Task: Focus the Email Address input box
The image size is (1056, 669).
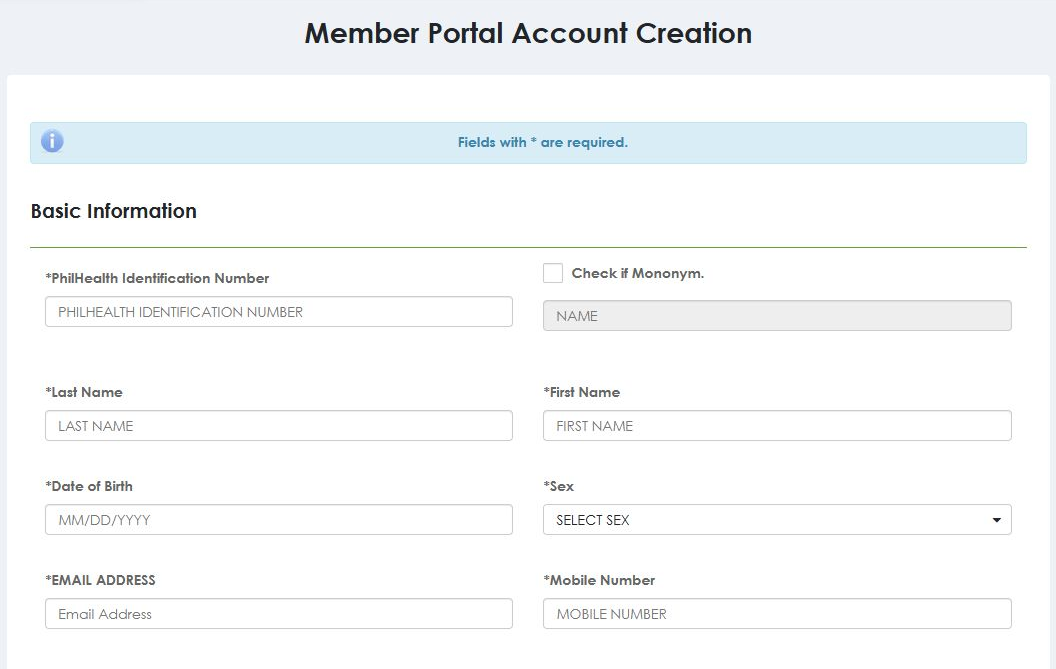Action: [279, 614]
